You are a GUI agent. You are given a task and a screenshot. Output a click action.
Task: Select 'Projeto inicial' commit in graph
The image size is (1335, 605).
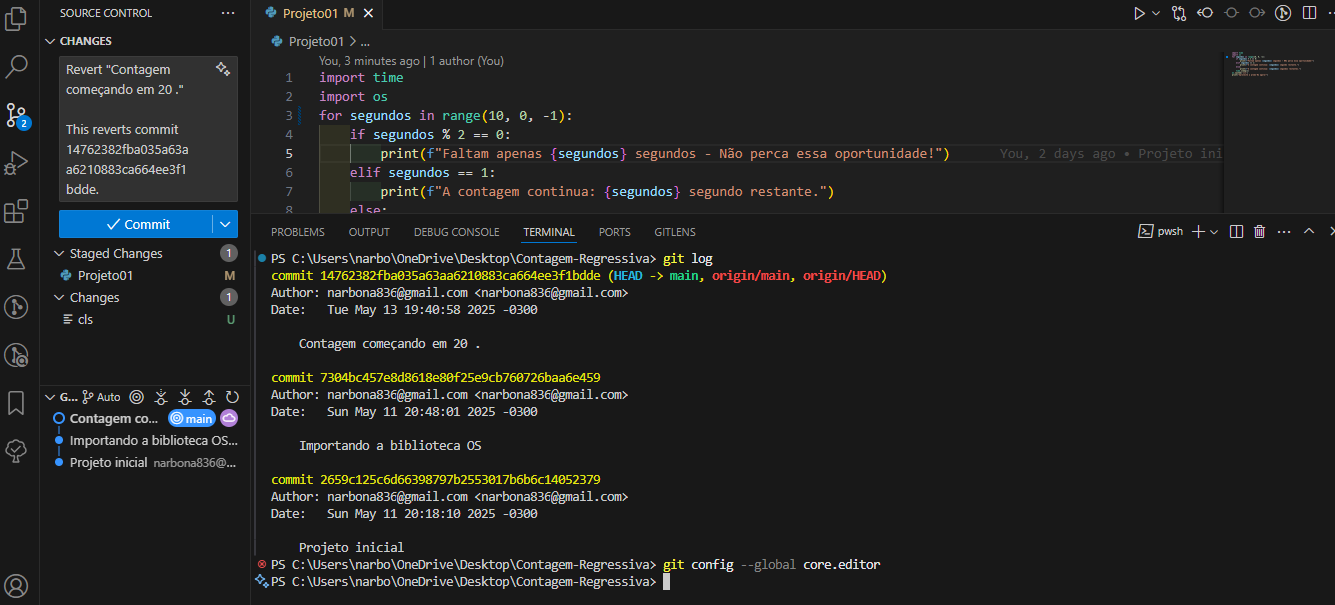point(109,463)
